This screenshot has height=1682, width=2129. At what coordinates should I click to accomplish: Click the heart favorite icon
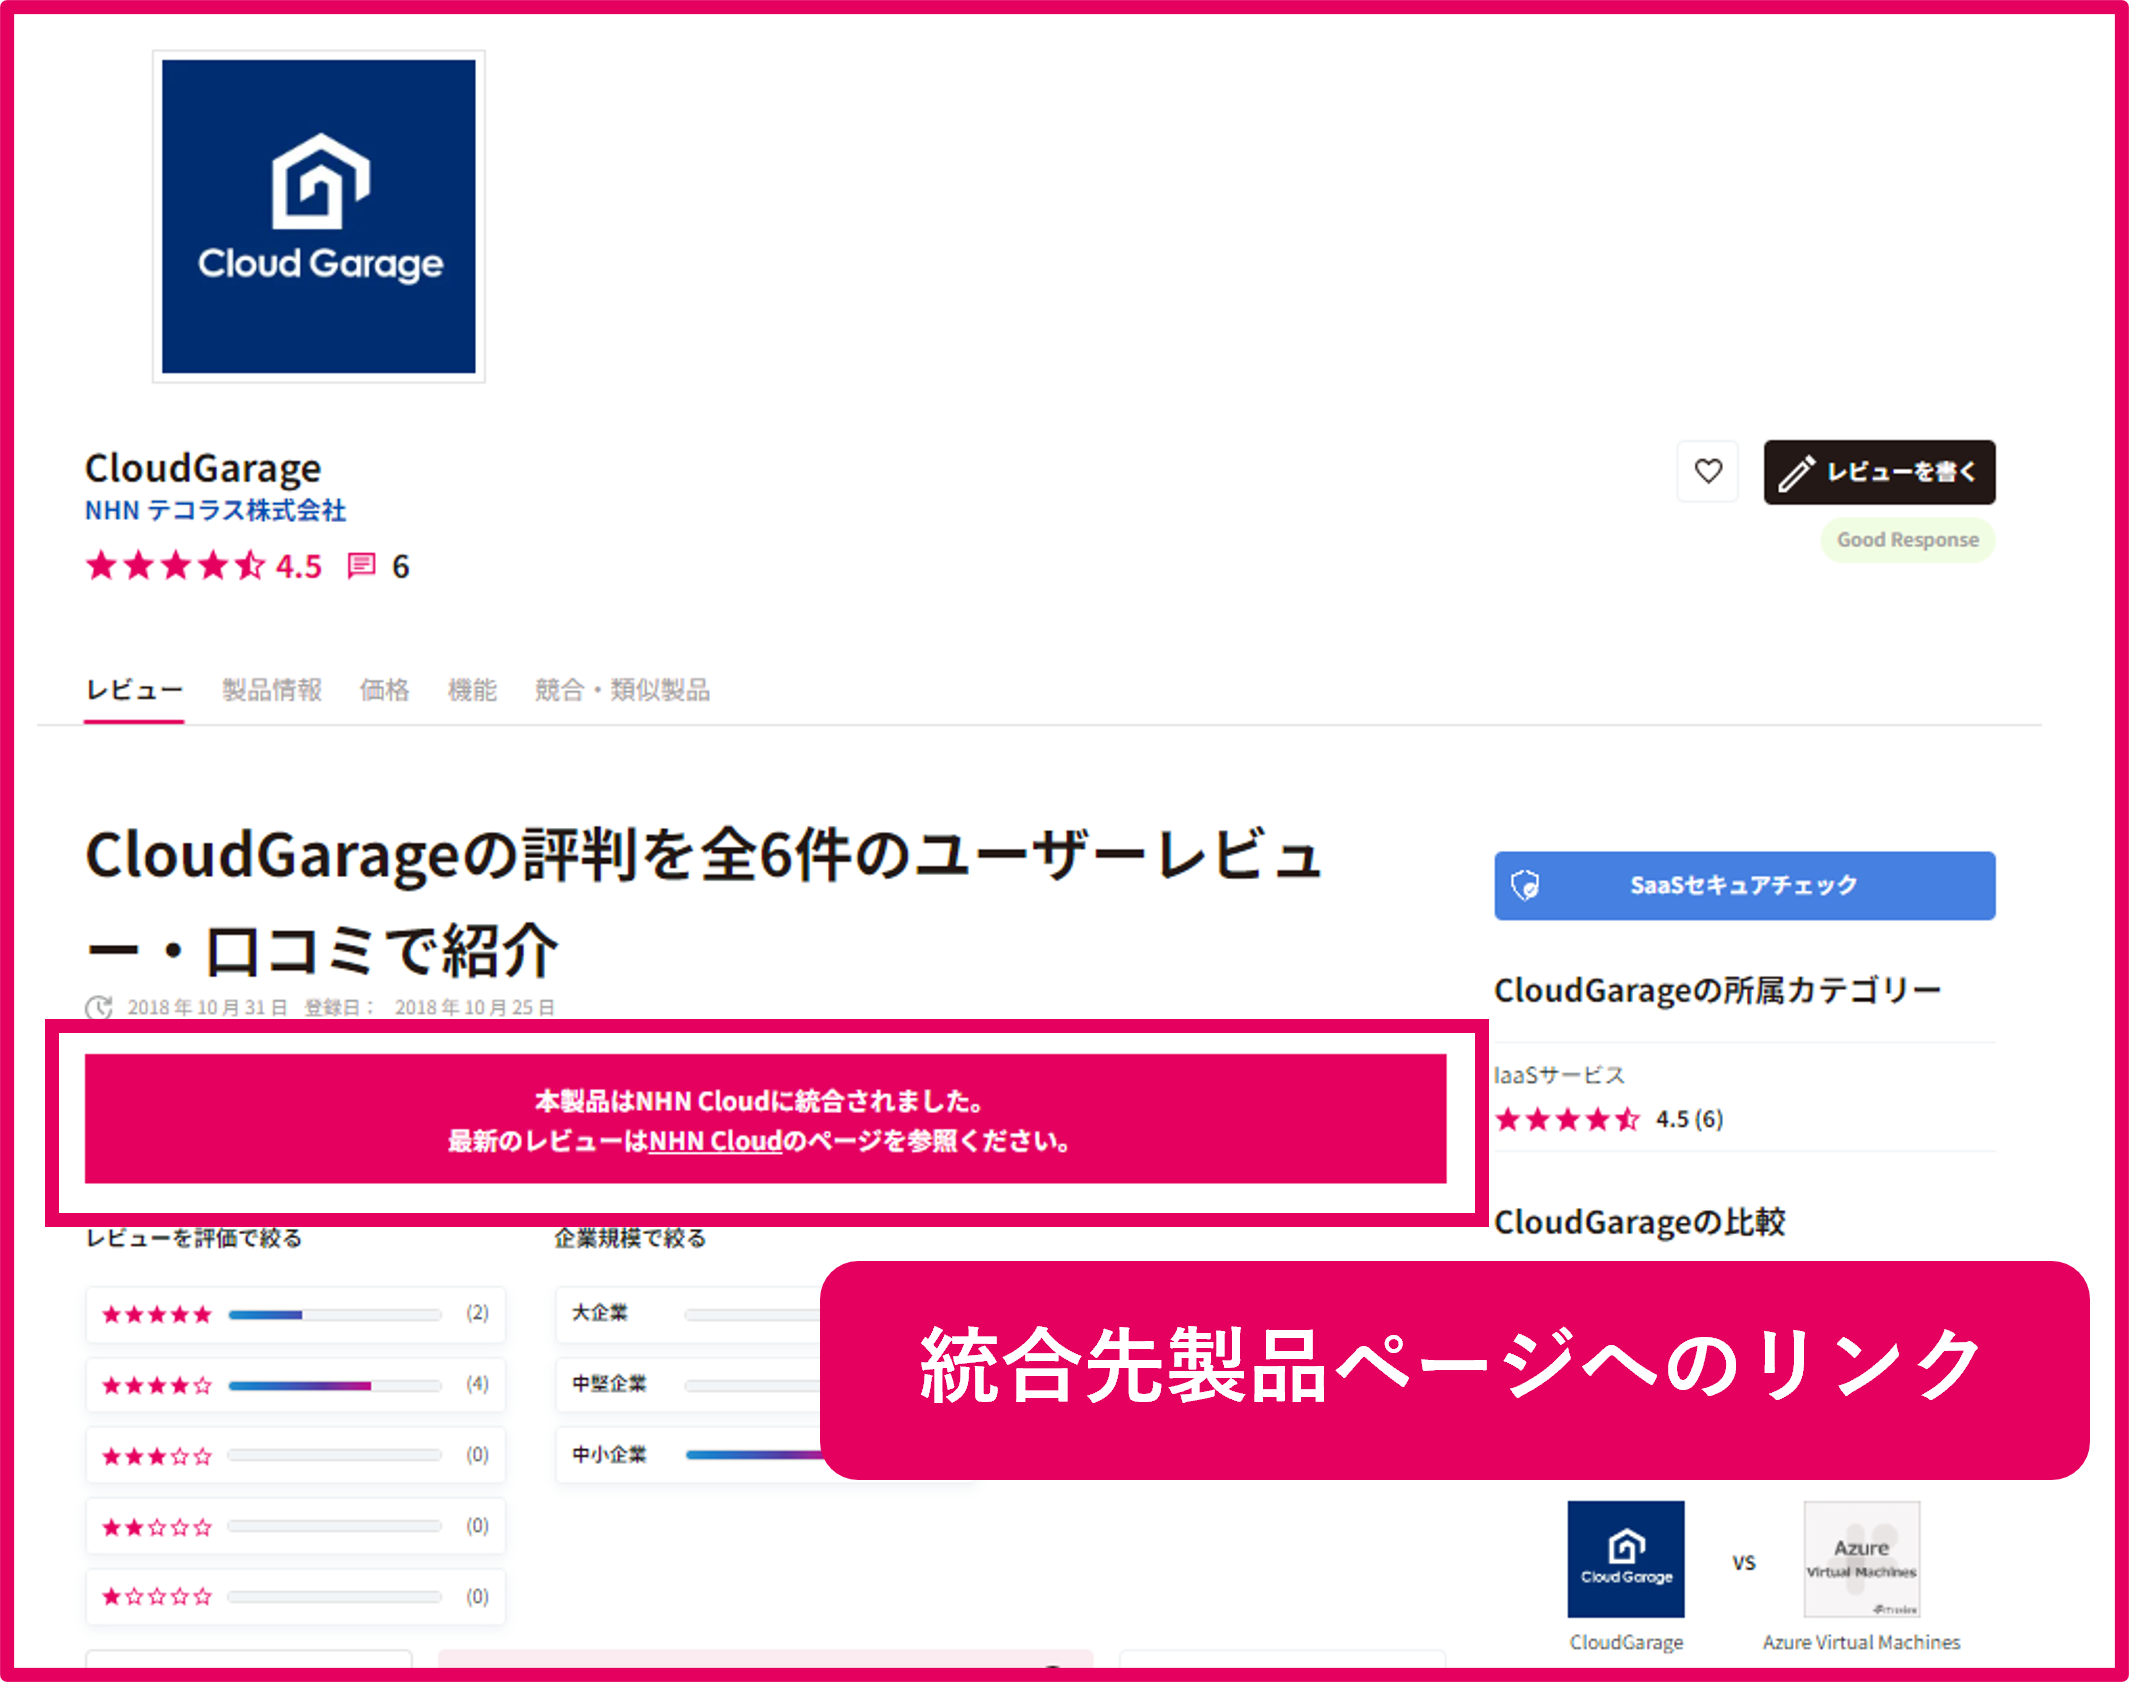pos(1707,472)
